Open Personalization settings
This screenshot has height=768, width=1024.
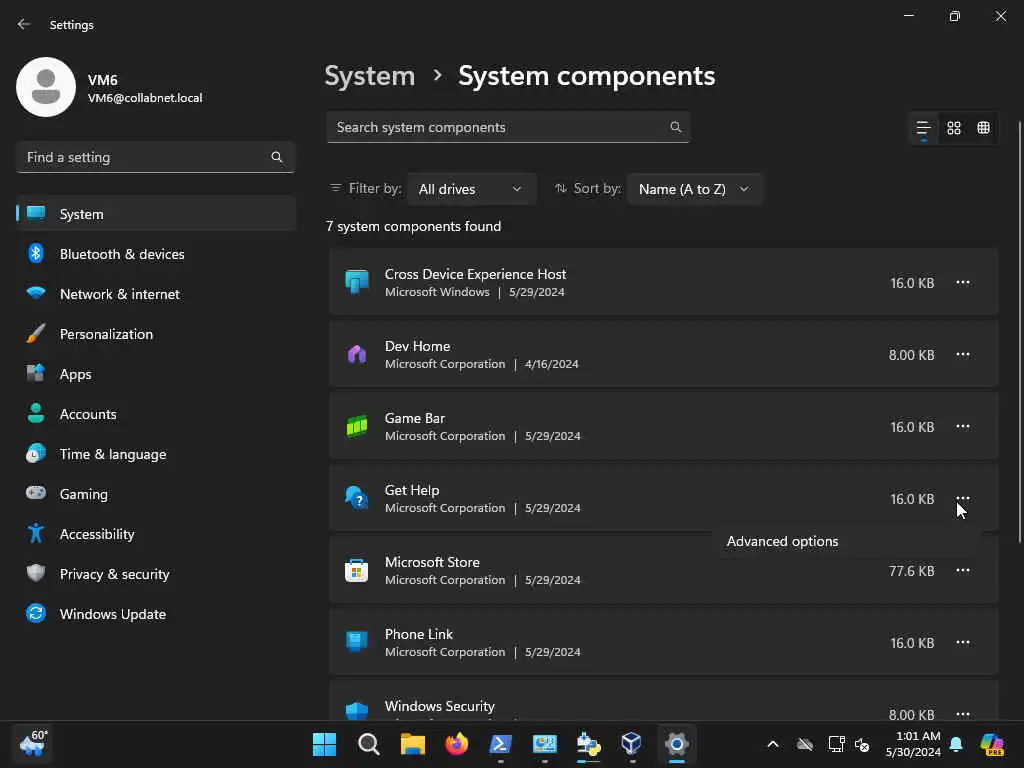[x=155, y=334]
